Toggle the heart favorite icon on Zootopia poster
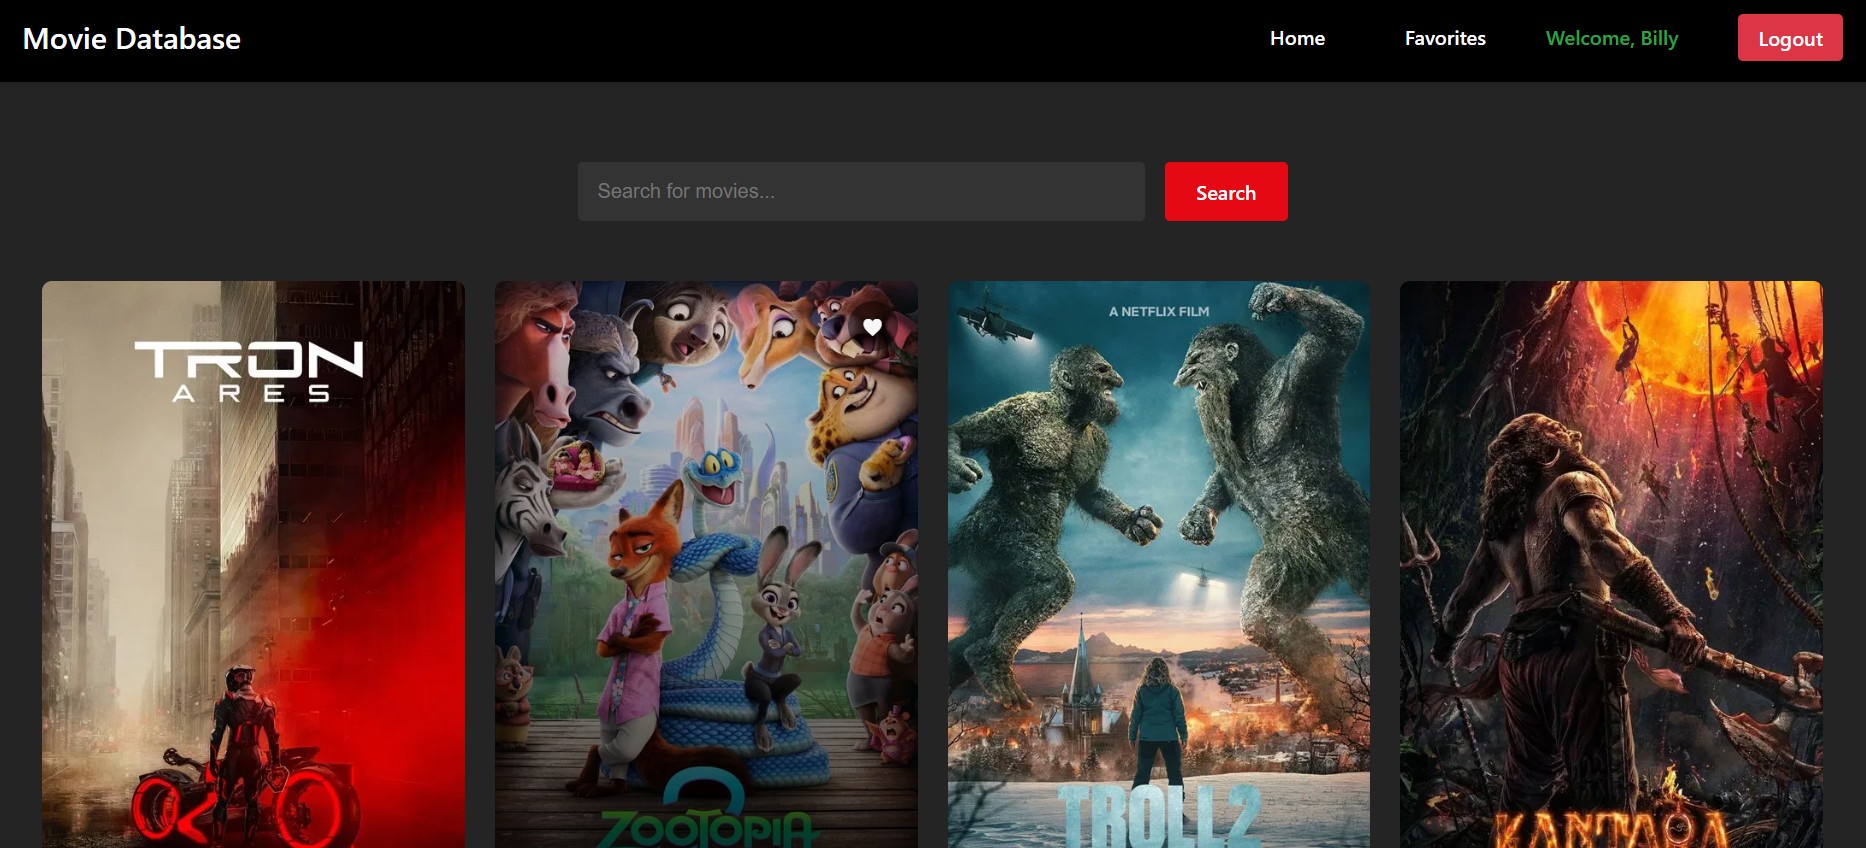This screenshot has height=848, width=1866. 872,327
